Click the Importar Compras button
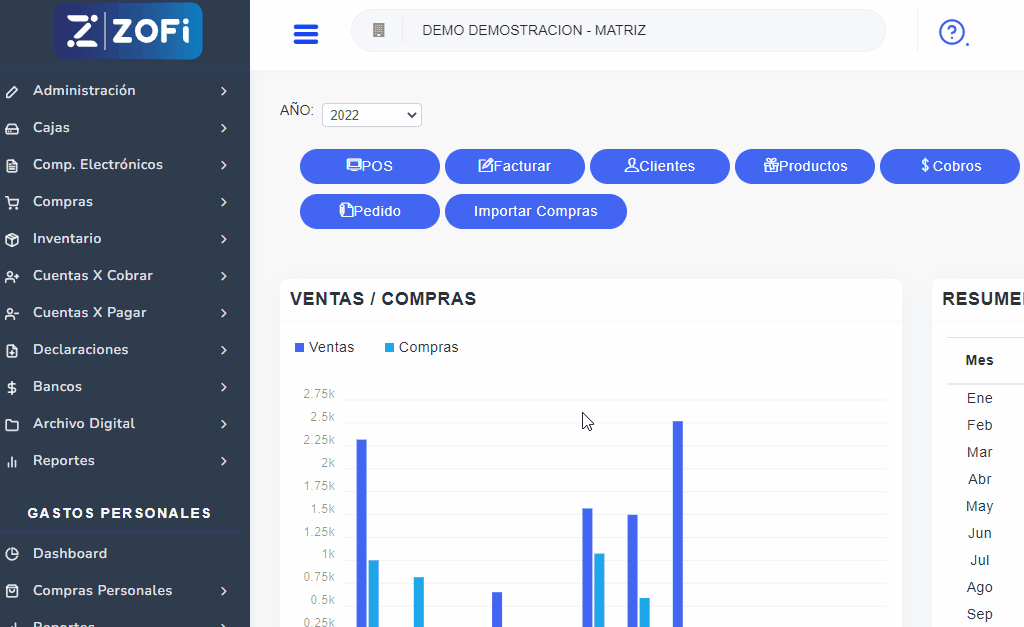Screen dimensions: 1024x627 pos(535,212)
